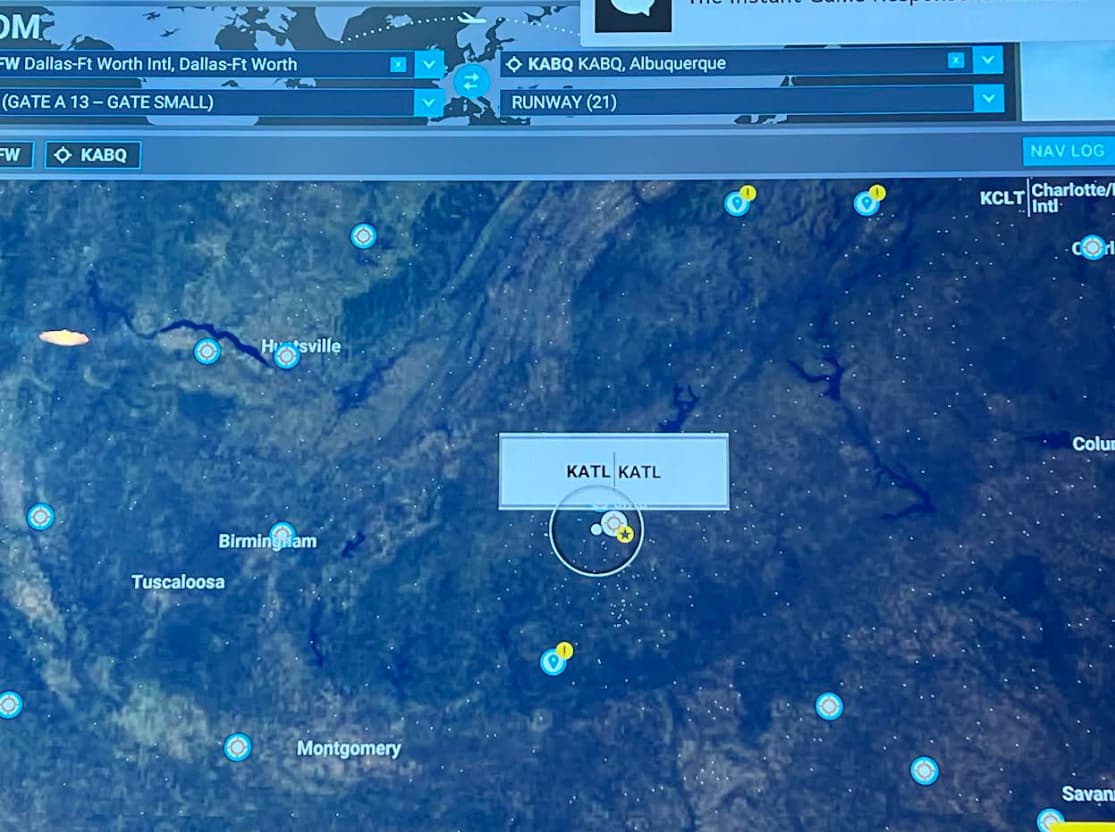Select the airport marker near Montgomery
1115x832 pixels.
tap(238, 746)
